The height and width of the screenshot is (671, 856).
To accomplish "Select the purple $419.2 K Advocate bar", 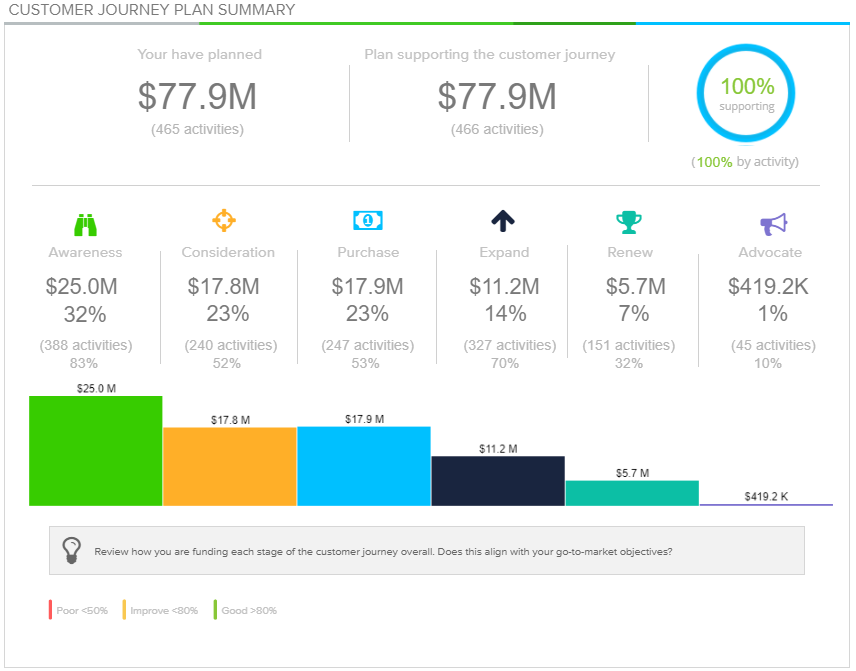I will tap(766, 504).
